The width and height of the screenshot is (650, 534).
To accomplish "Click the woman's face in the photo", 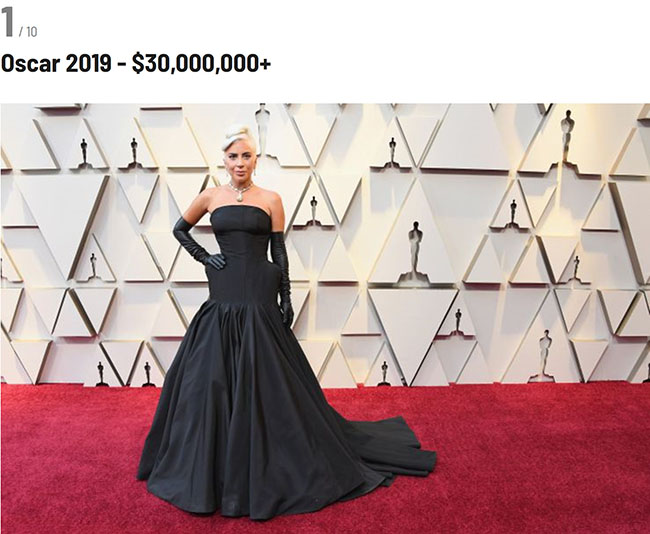I will [x=238, y=164].
